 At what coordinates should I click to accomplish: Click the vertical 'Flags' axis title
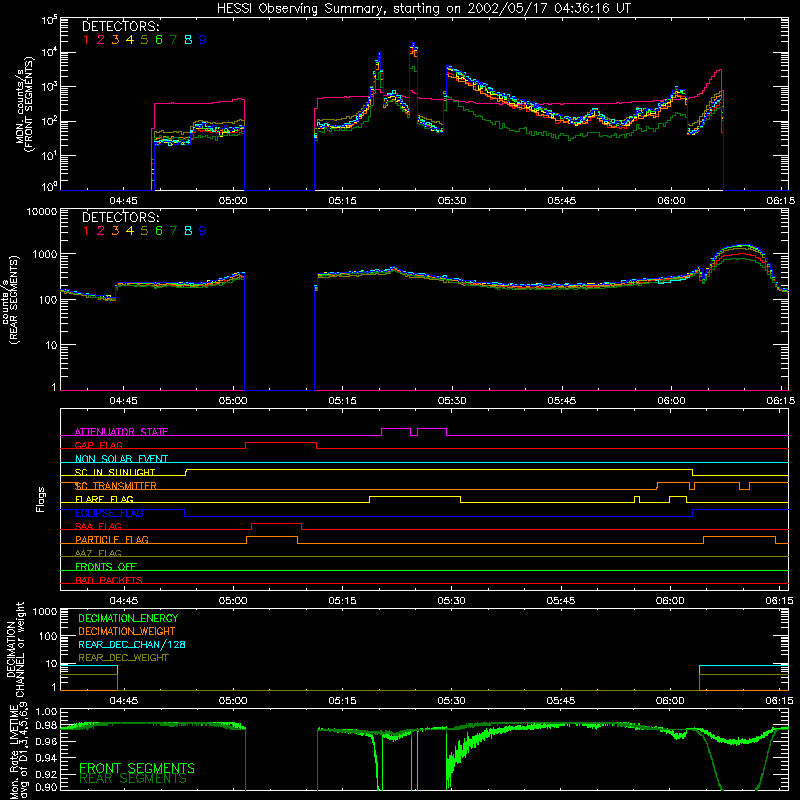pos(41,500)
